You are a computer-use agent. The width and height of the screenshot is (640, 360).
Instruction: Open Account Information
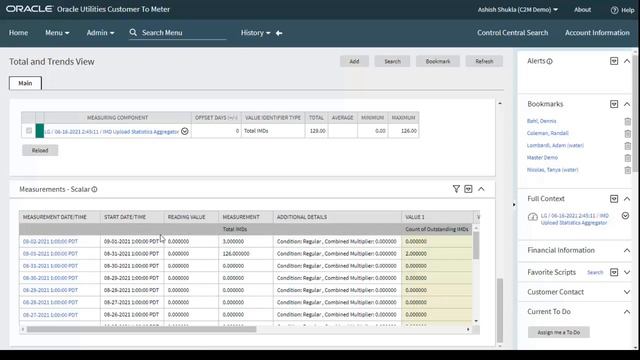click(597, 33)
